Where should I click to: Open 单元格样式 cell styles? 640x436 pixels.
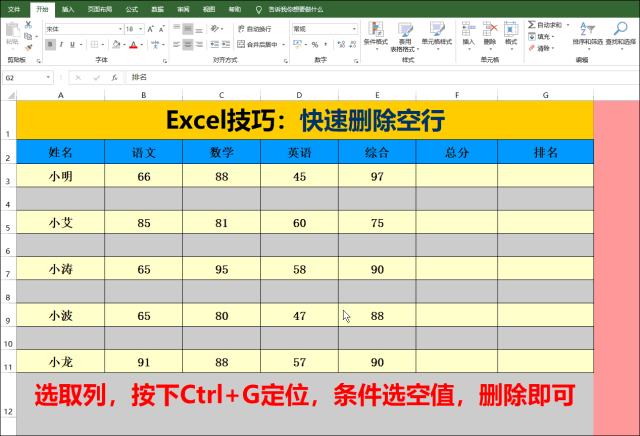pos(437,36)
